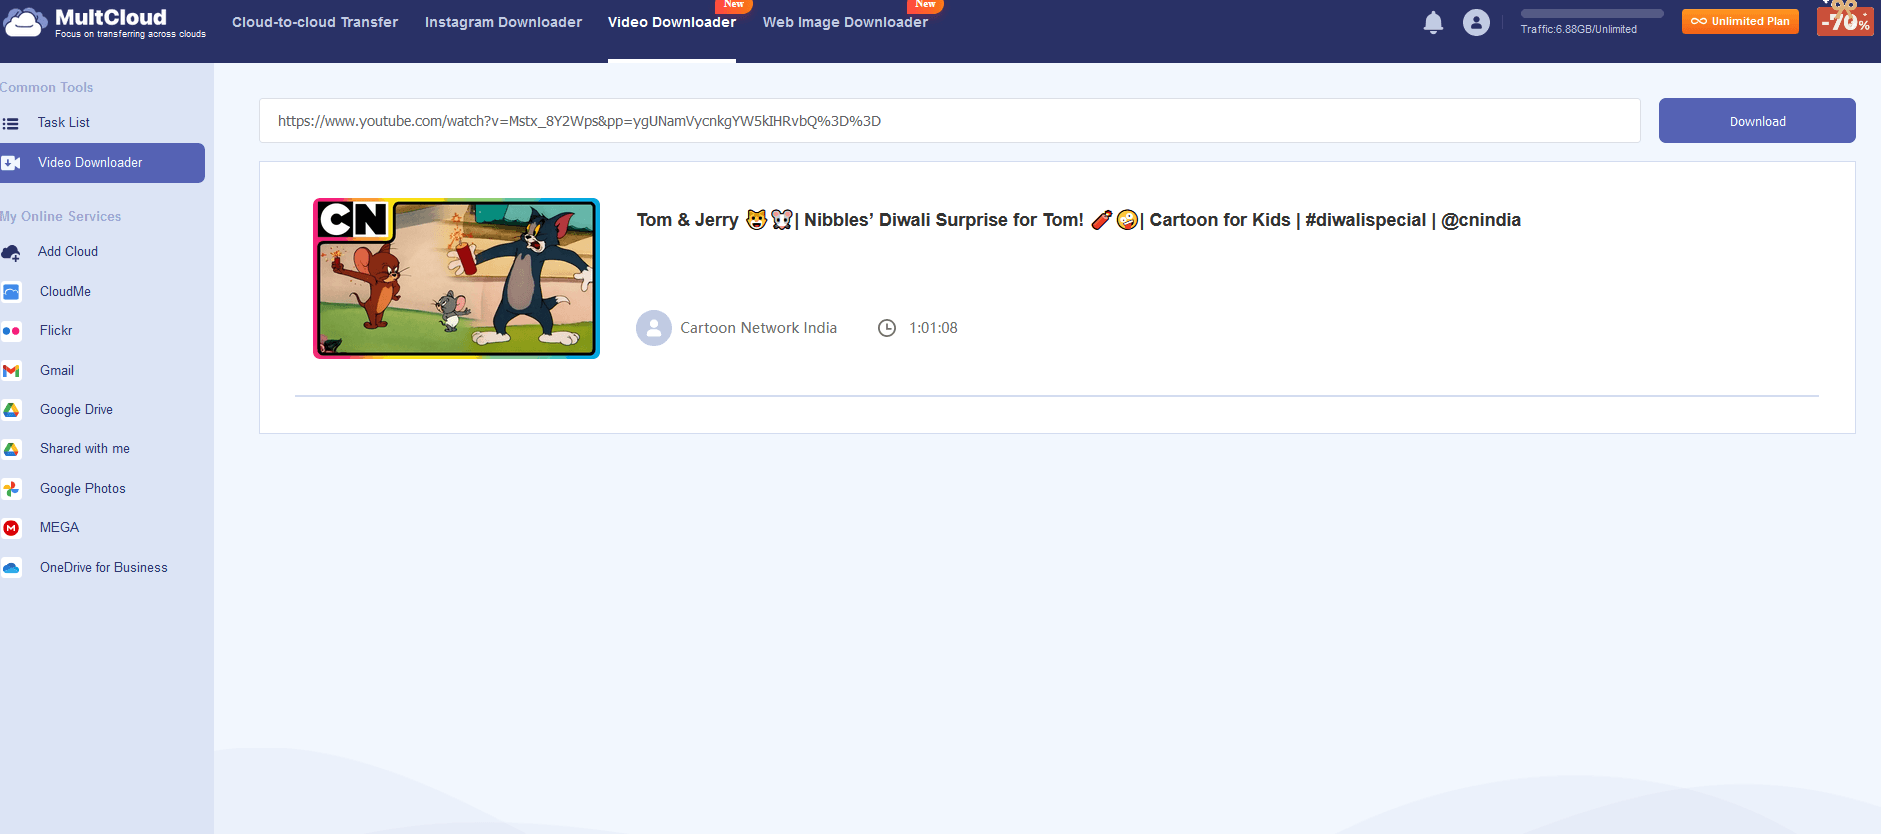Screen dimensions: 1881x834
Task: Click the Download button
Action: 1757,121
